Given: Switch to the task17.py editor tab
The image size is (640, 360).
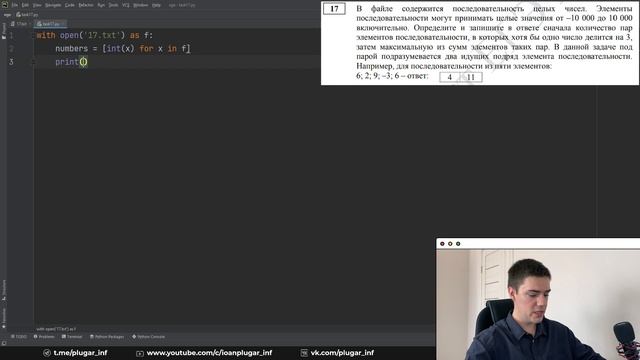Looking at the screenshot, I should (49, 24).
